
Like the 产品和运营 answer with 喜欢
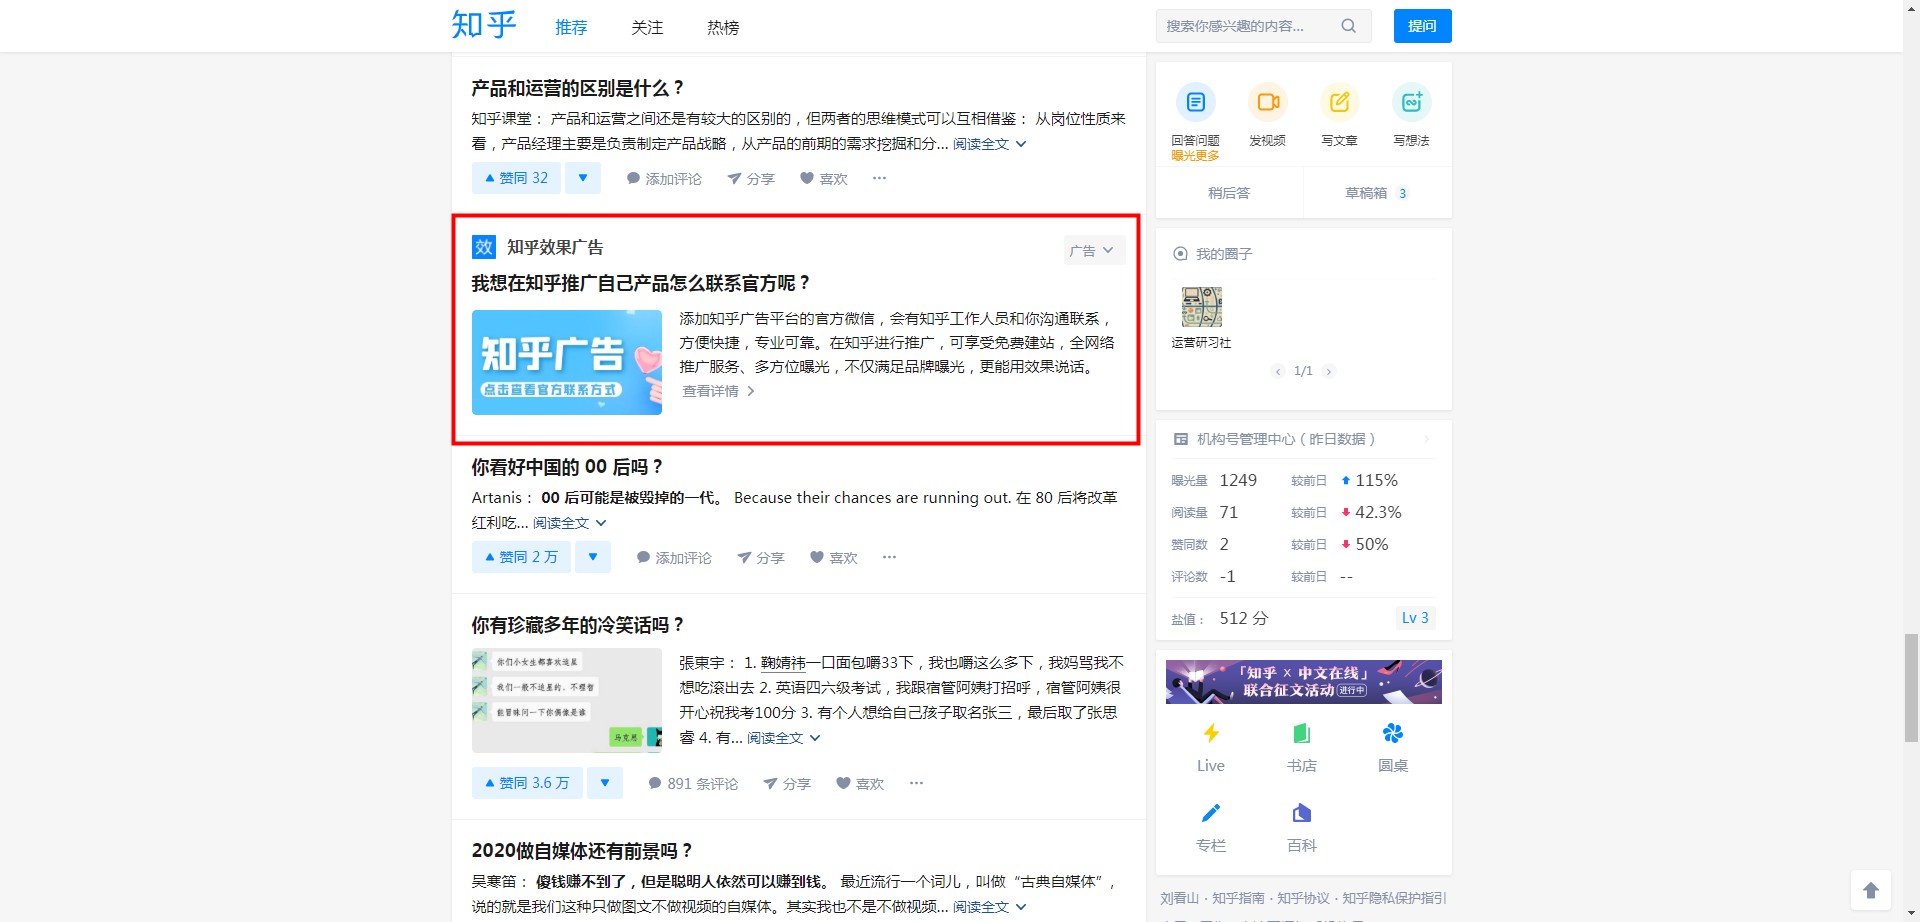[x=823, y=178]
